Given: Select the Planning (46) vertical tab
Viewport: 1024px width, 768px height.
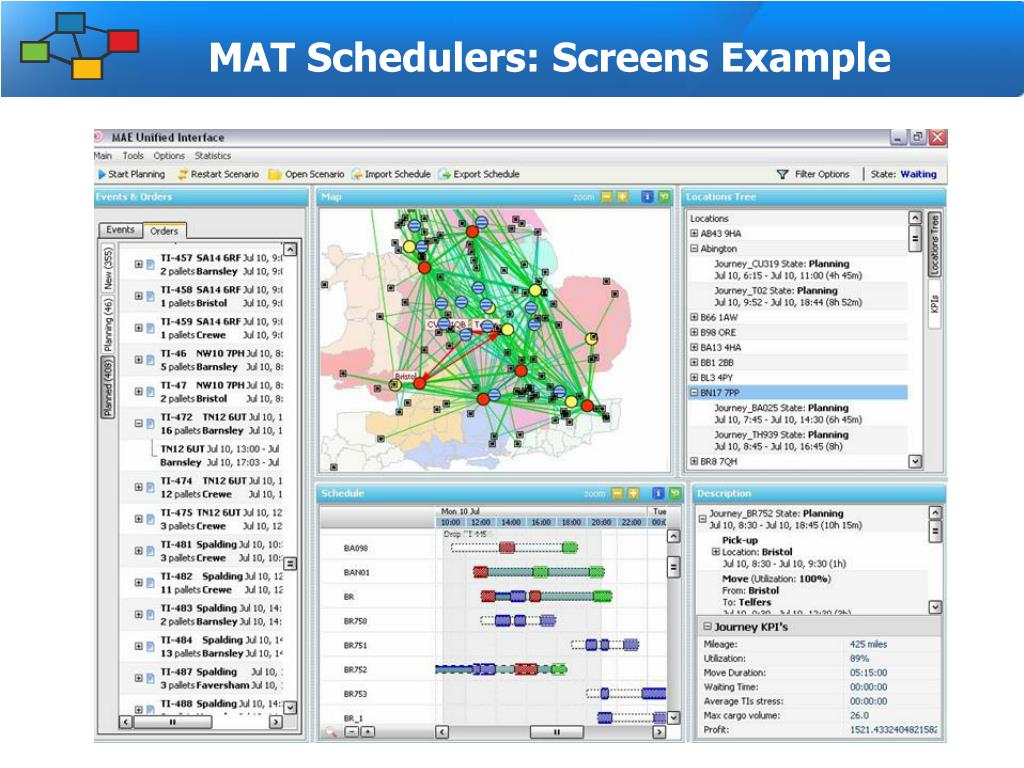Looking at the screenshot, I should click(x=108, y=325).
